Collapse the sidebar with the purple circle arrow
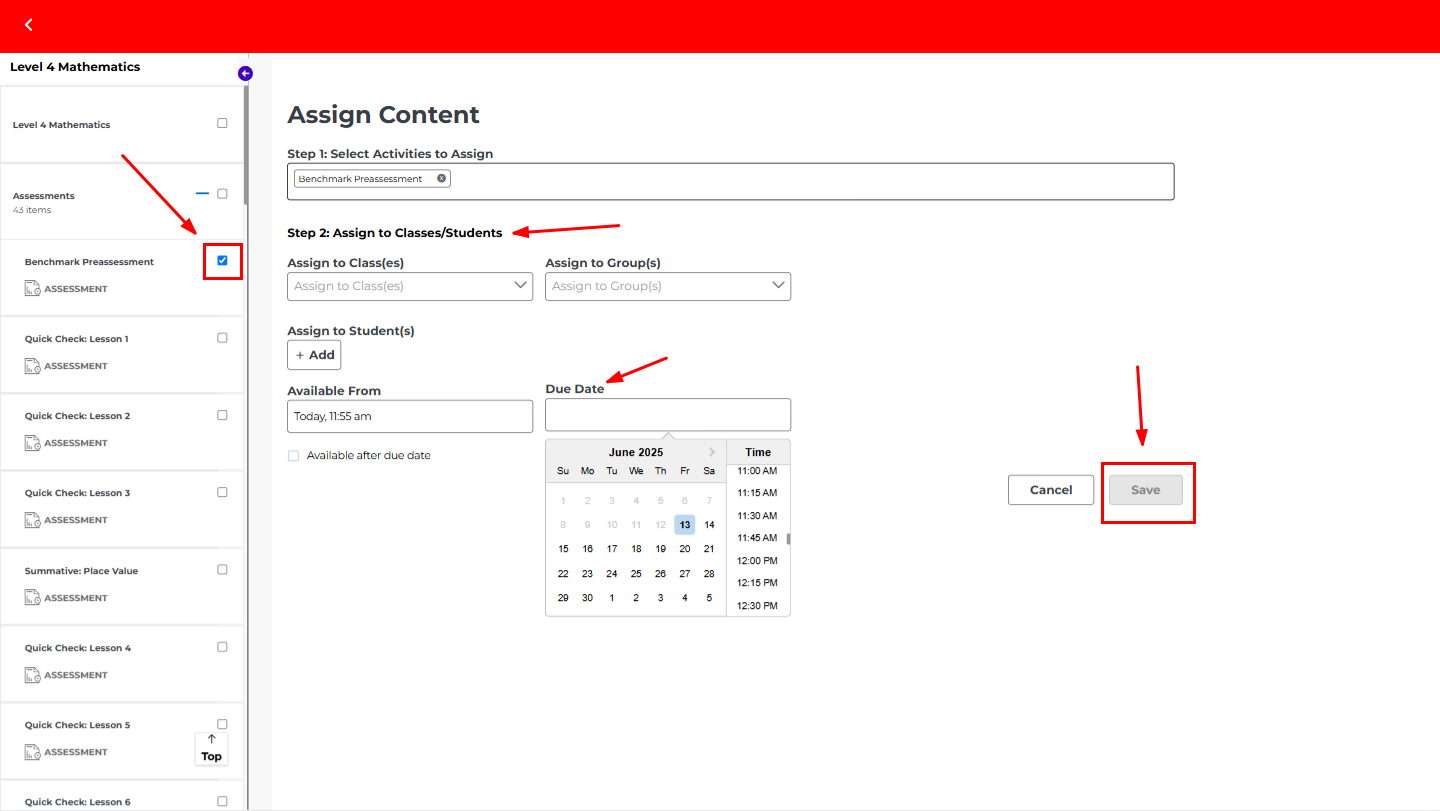1440x811 pixels. pyautogui.click(x=245, y=72)
